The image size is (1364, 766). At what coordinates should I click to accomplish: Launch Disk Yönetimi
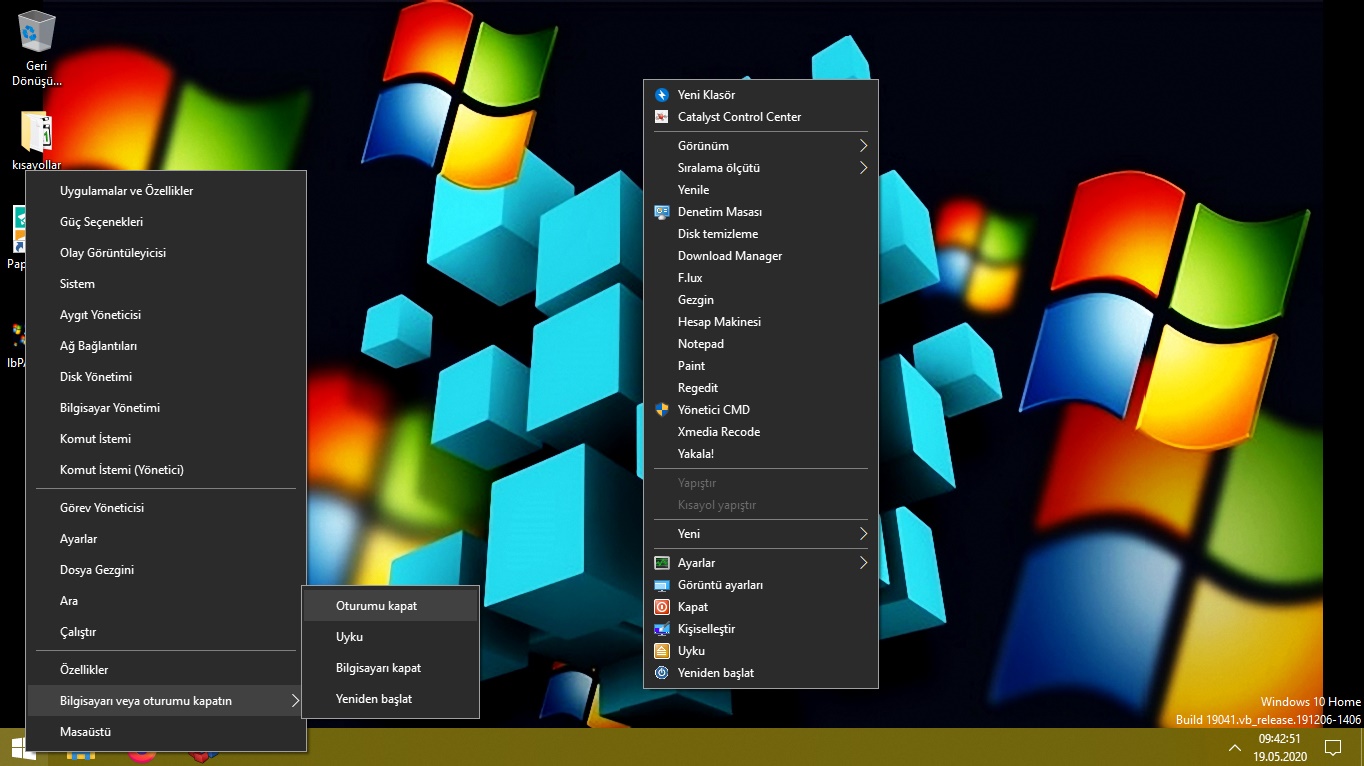tap(166, 377)
